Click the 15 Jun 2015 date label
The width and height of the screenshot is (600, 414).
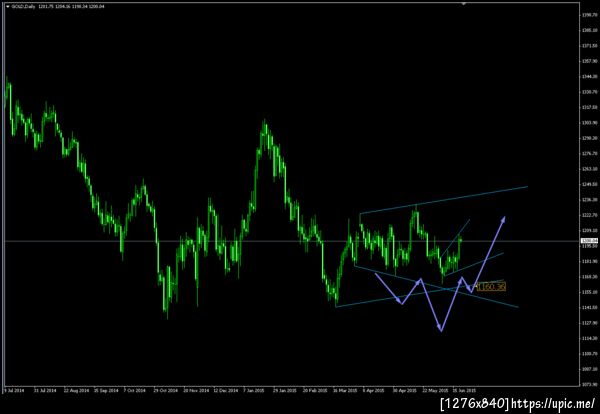point(464,391)
